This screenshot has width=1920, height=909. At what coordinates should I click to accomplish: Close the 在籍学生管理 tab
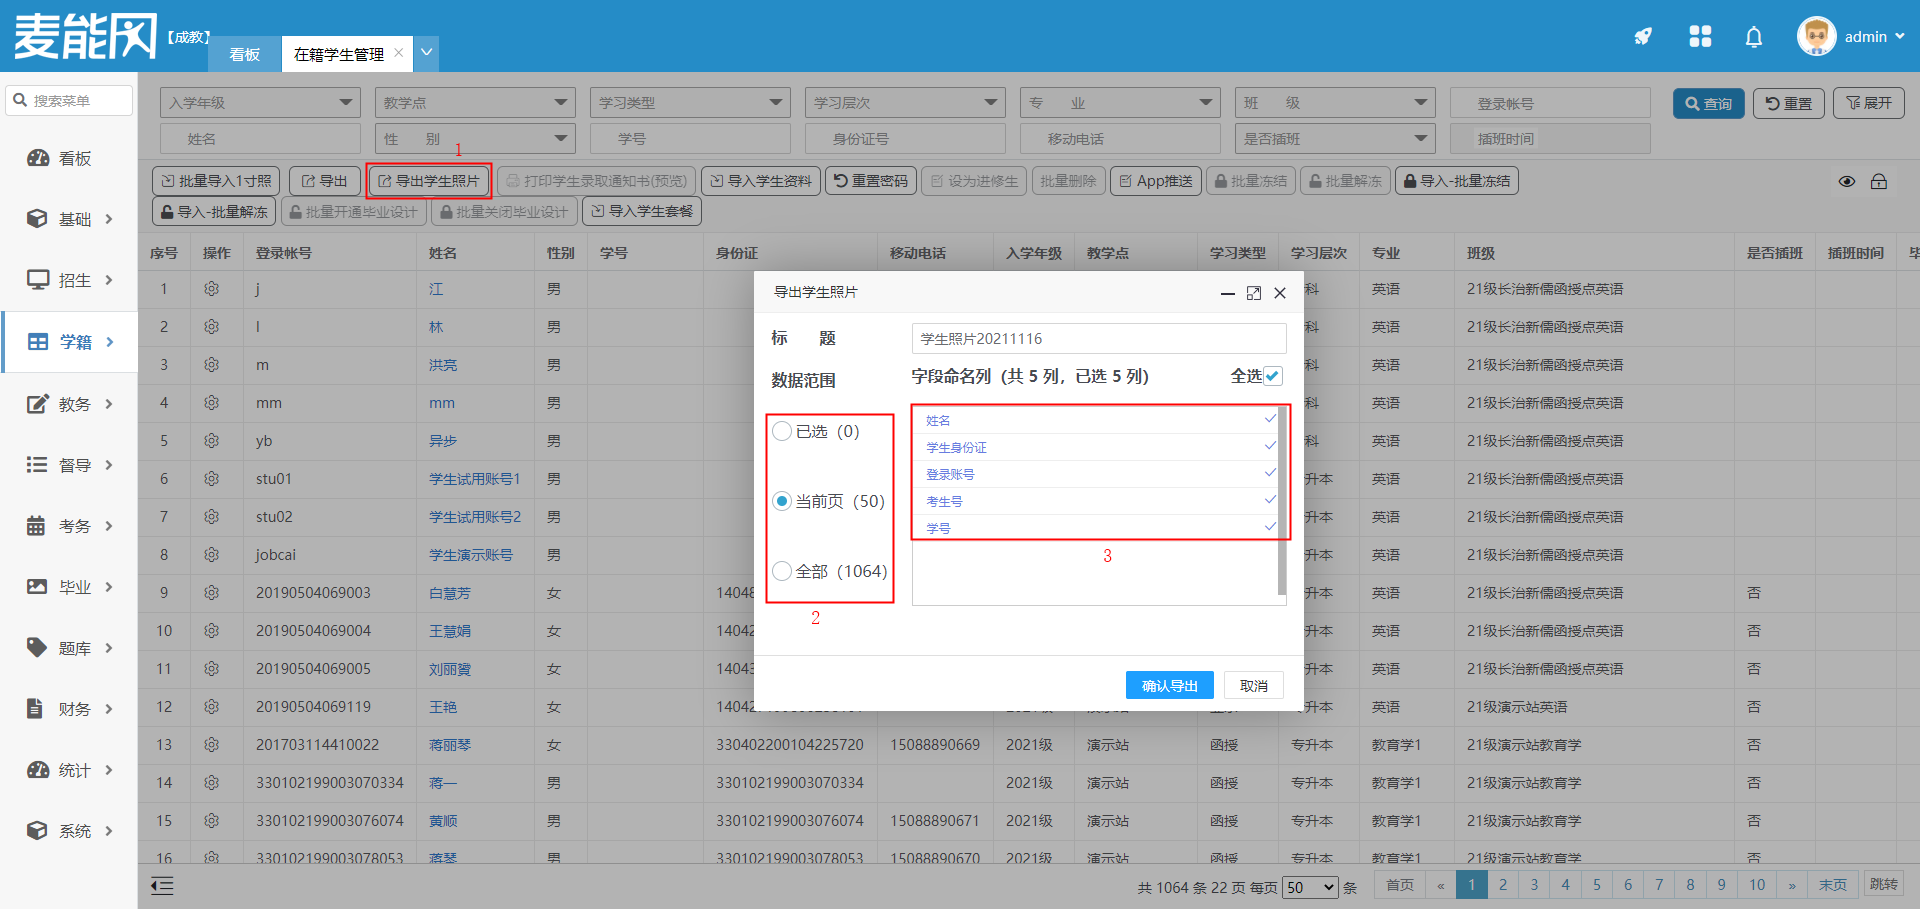[x=399, y=53]
